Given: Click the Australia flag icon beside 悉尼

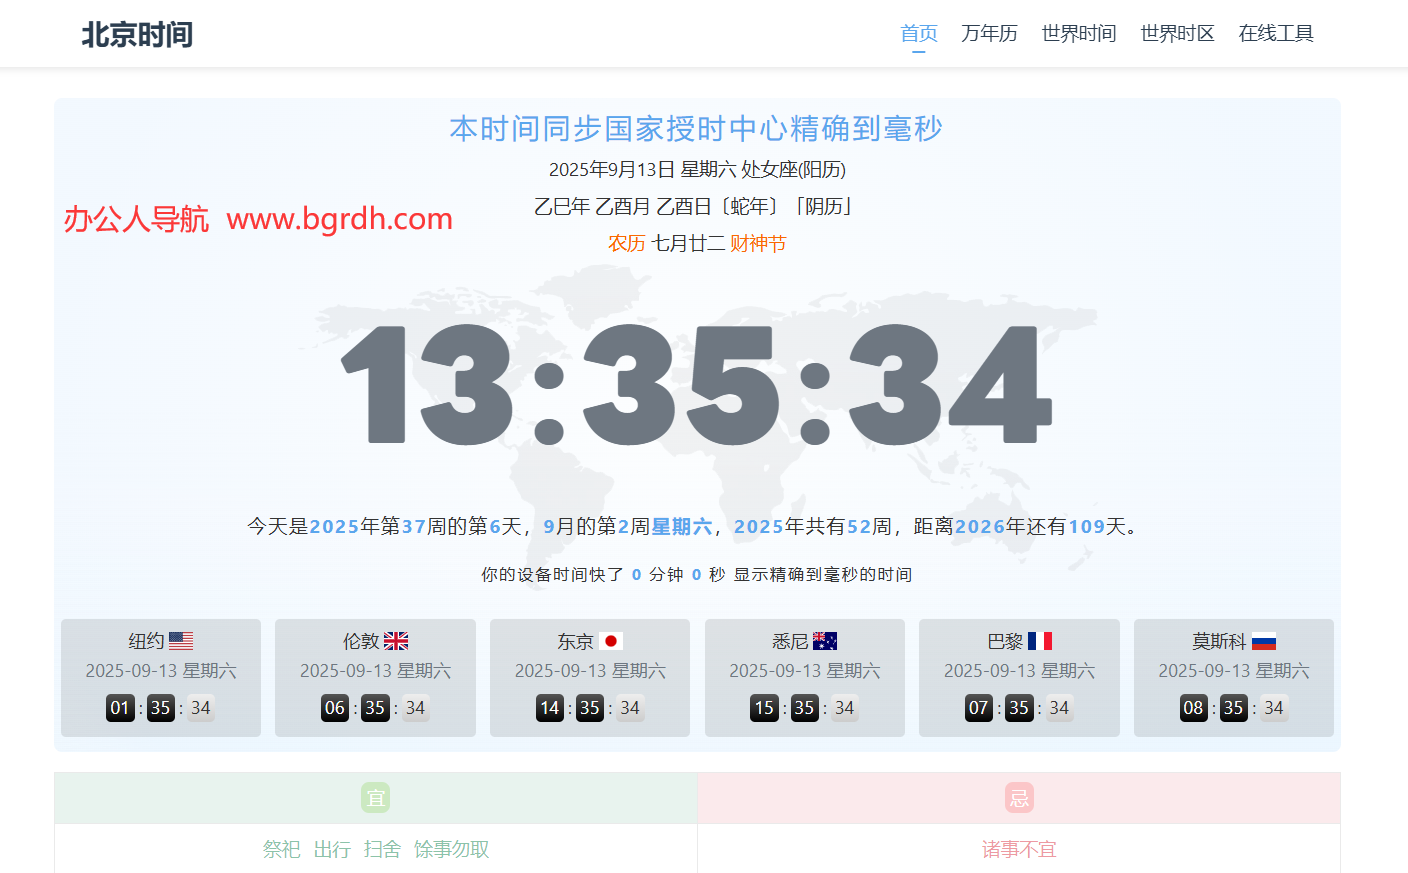Looking at the screenshot, I should (825, 641).
